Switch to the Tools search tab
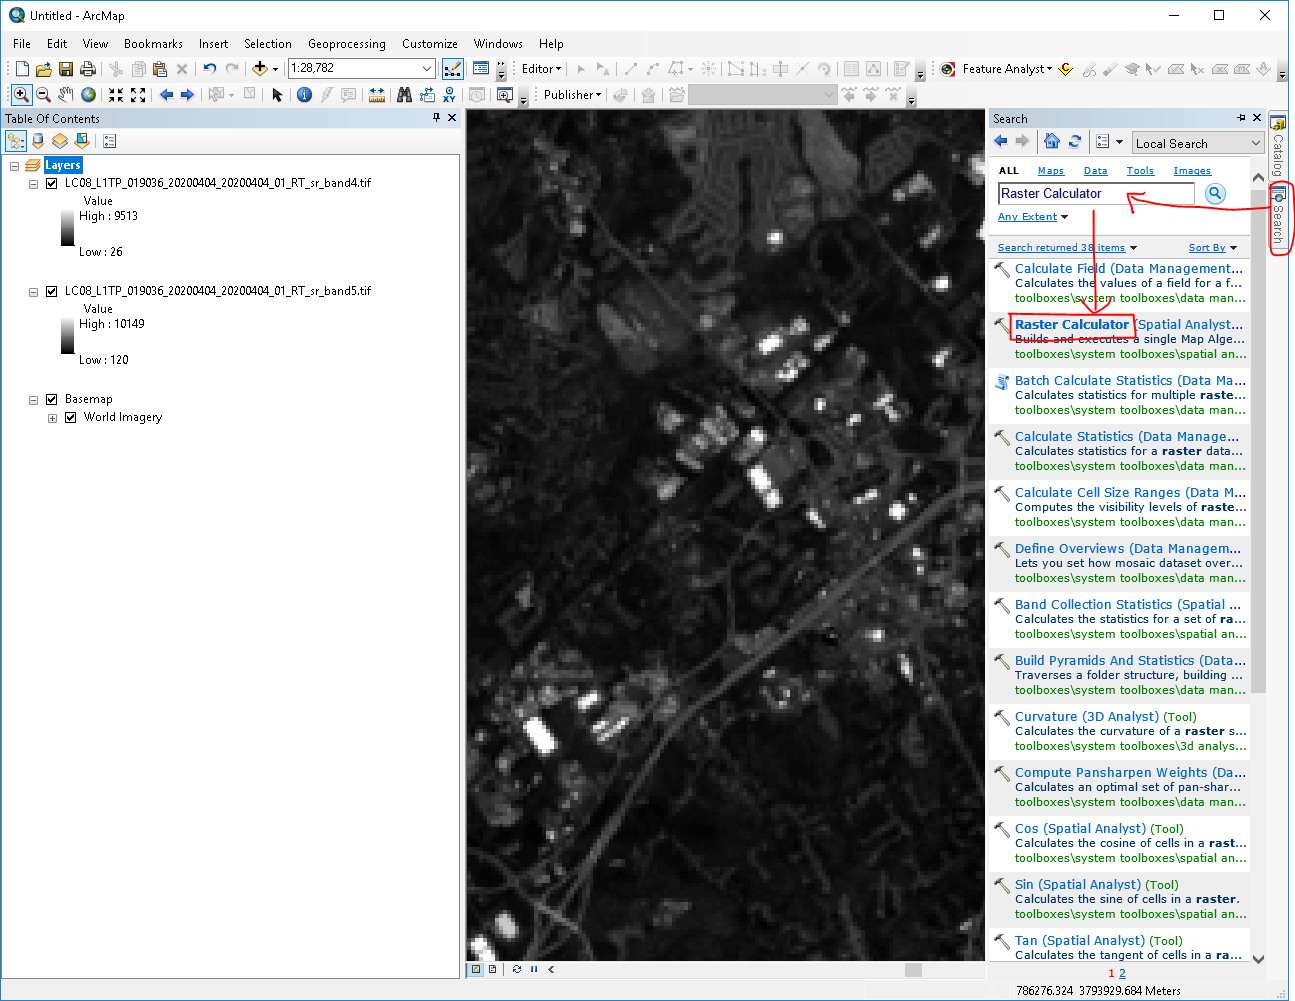The image size is (1295, 1001). coord(1140,171)
